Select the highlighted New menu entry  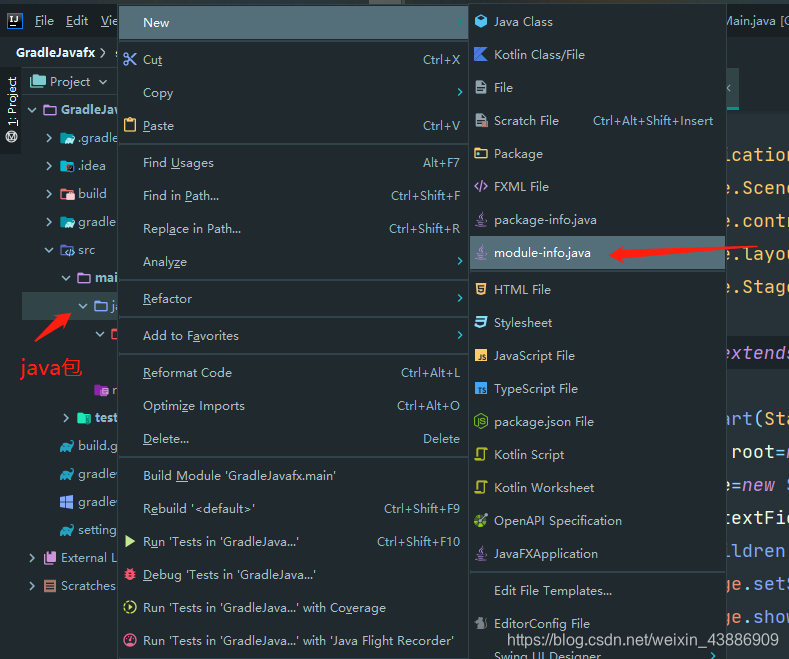pos(293,23)
